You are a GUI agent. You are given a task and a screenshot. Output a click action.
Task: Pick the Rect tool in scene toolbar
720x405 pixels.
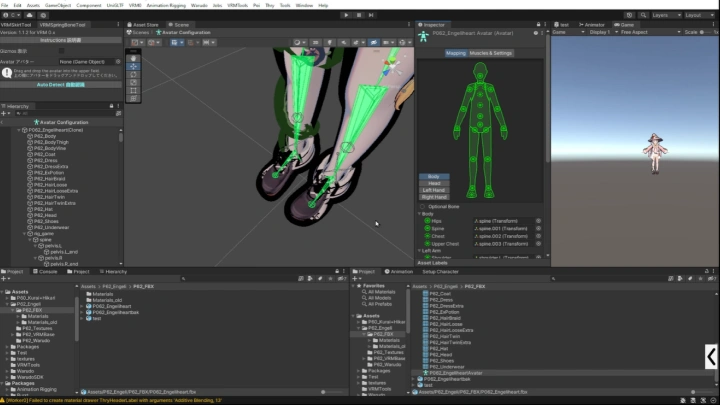(134, 90)
